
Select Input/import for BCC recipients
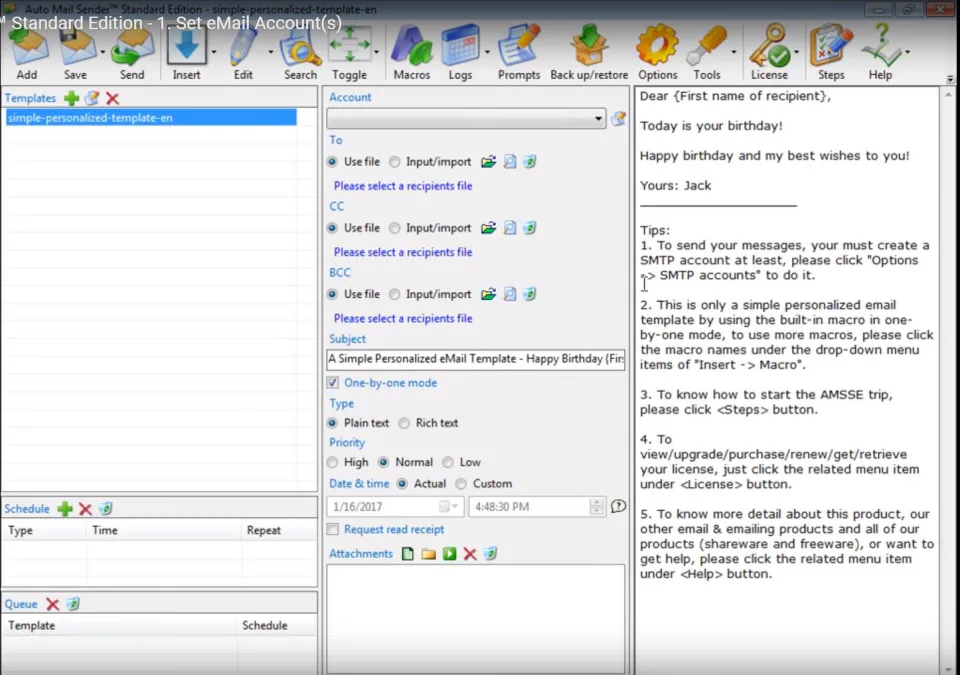click(x=395, y=294)
